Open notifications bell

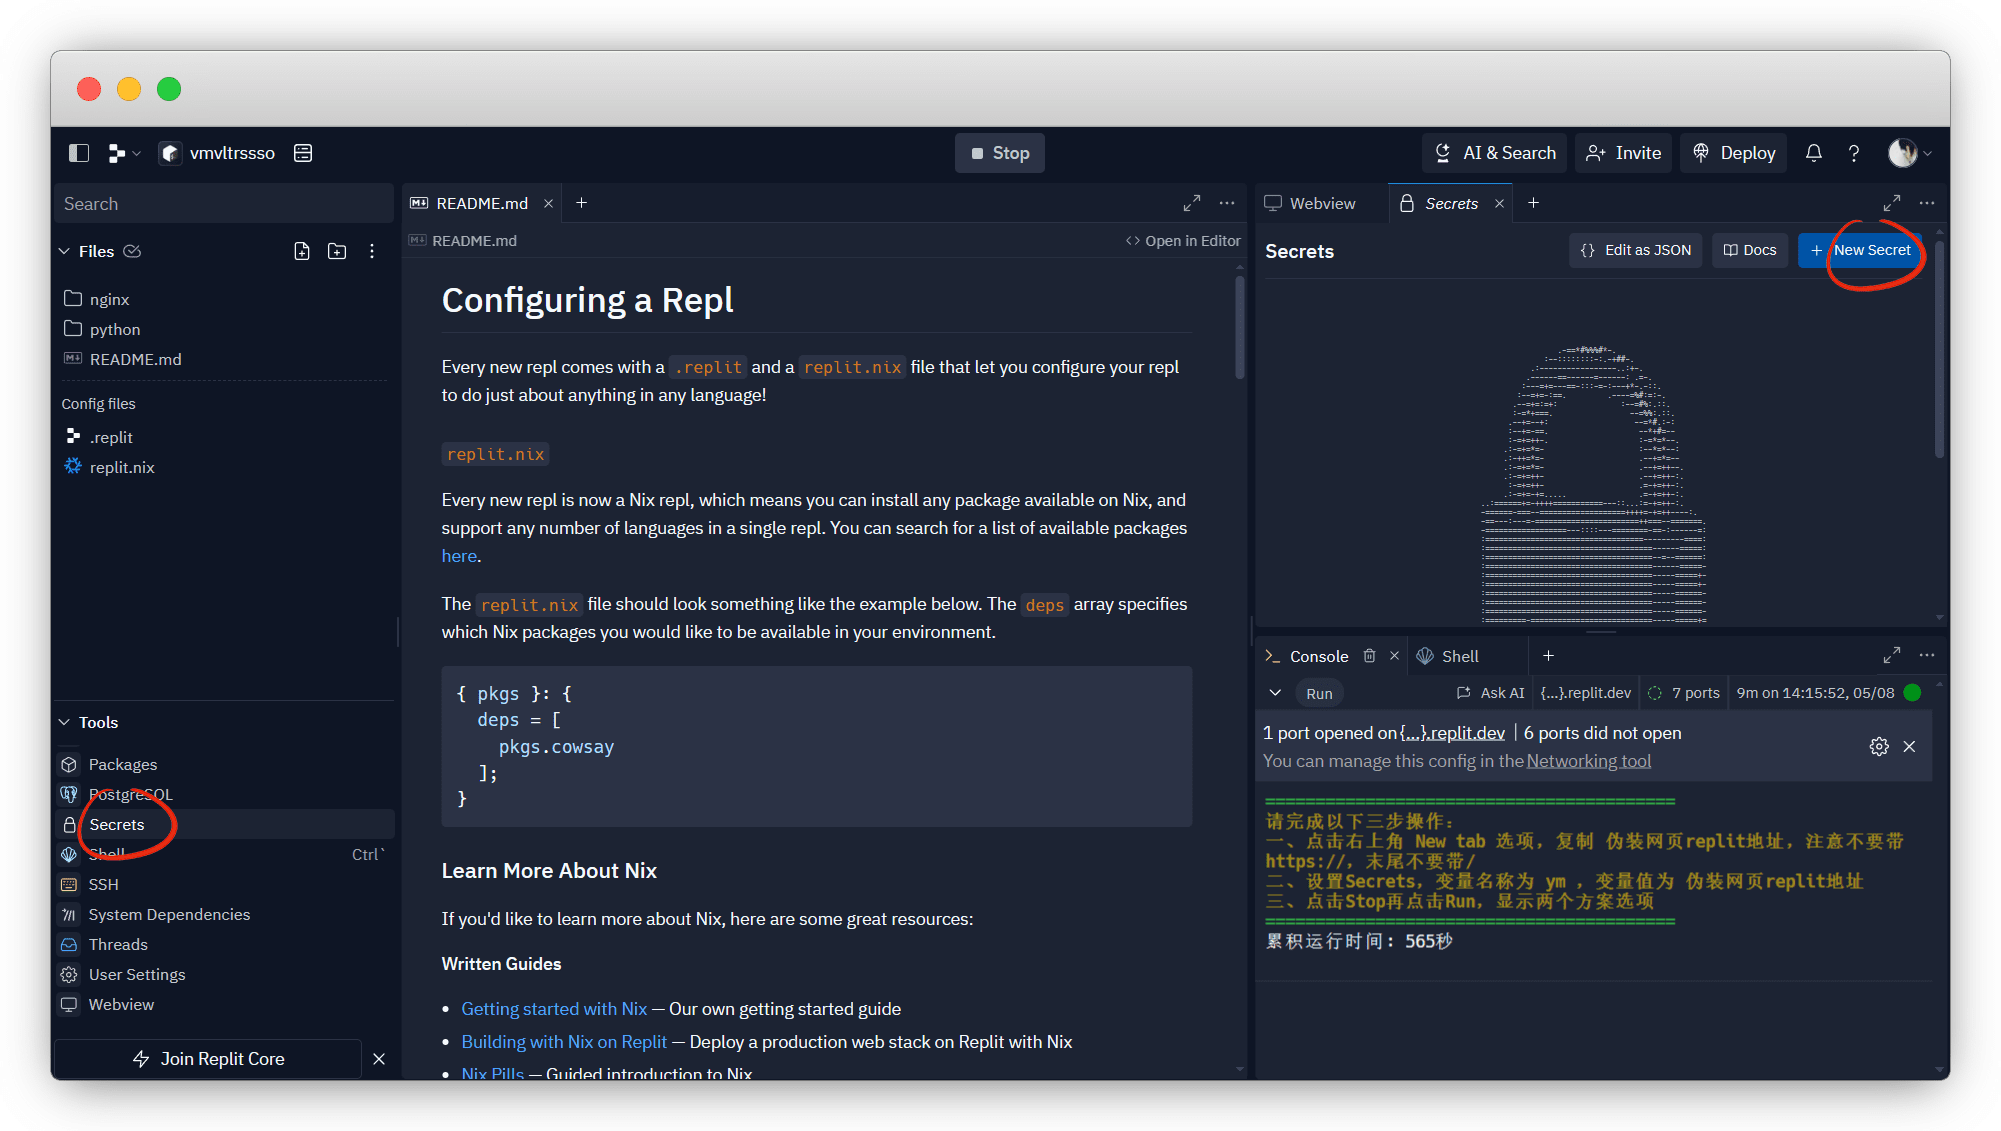pyautogui.click(x=1813, y=153)
